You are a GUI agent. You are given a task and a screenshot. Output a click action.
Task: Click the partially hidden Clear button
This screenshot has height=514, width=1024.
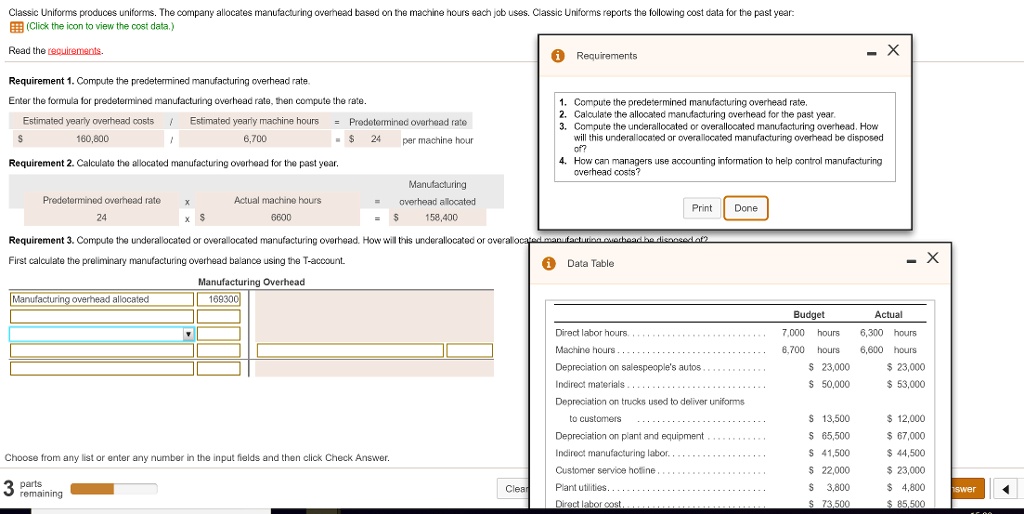point(516,489)
